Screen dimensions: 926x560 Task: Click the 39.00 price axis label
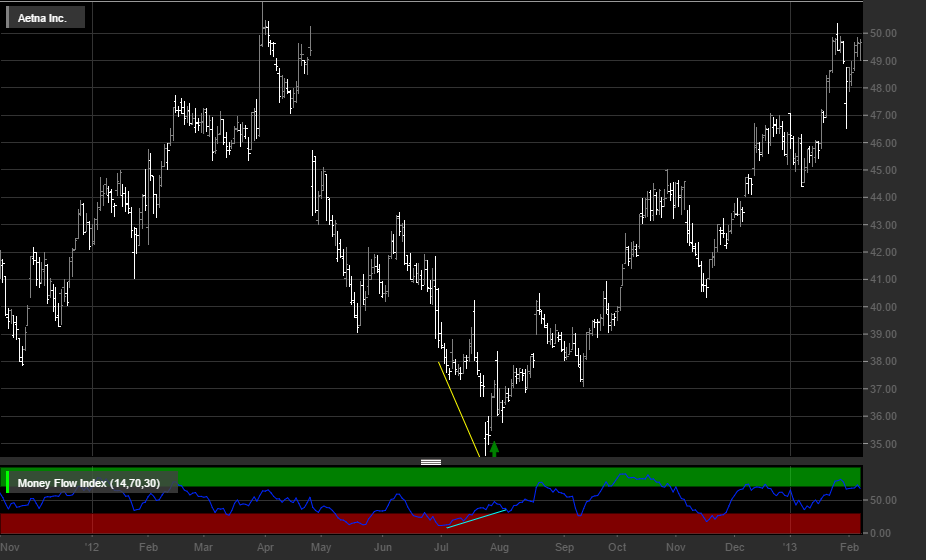(883, 334)
